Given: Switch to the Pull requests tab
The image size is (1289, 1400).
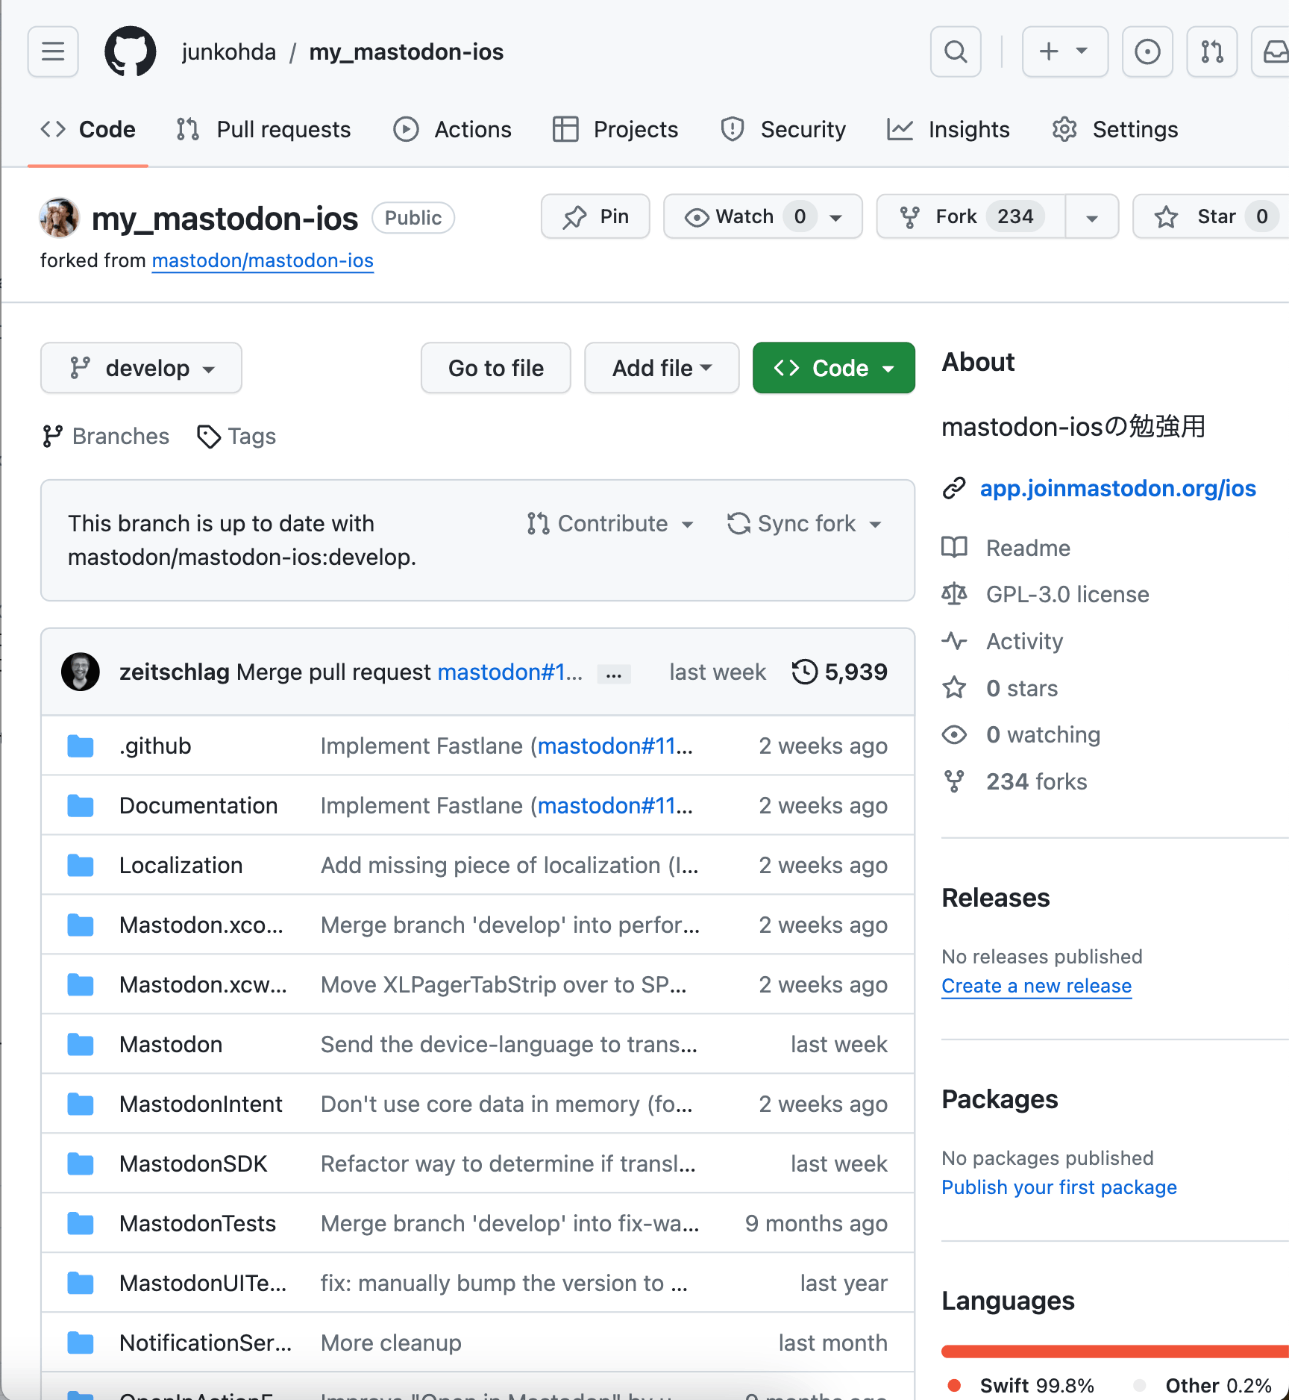Looking at the screenshot, I should 264,129.
